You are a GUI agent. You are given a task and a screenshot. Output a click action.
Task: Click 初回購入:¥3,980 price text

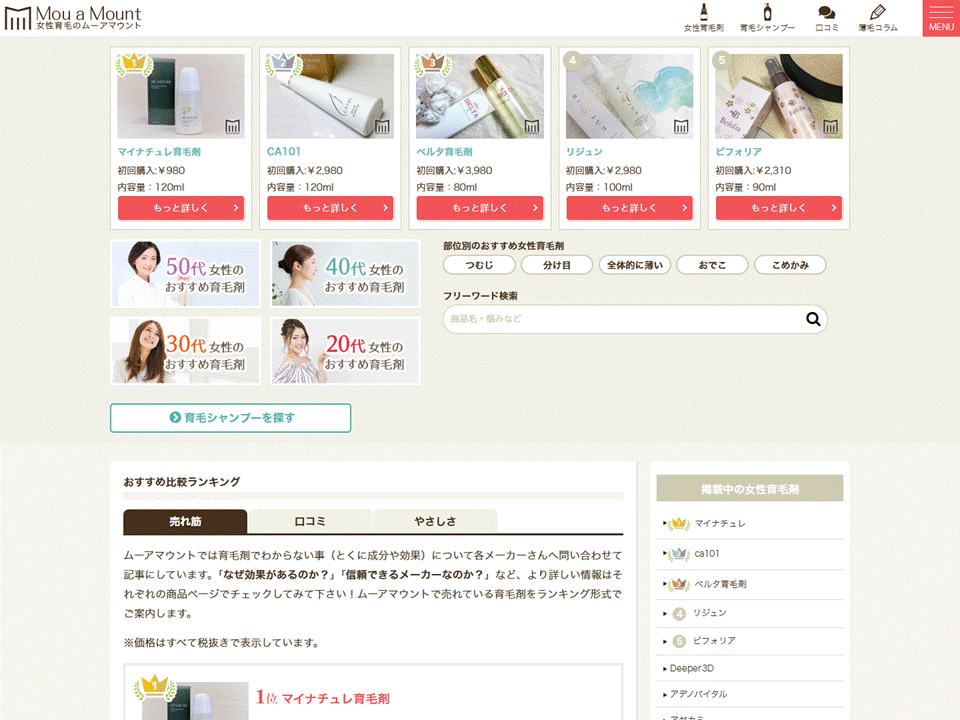click(x=454, y=171)
